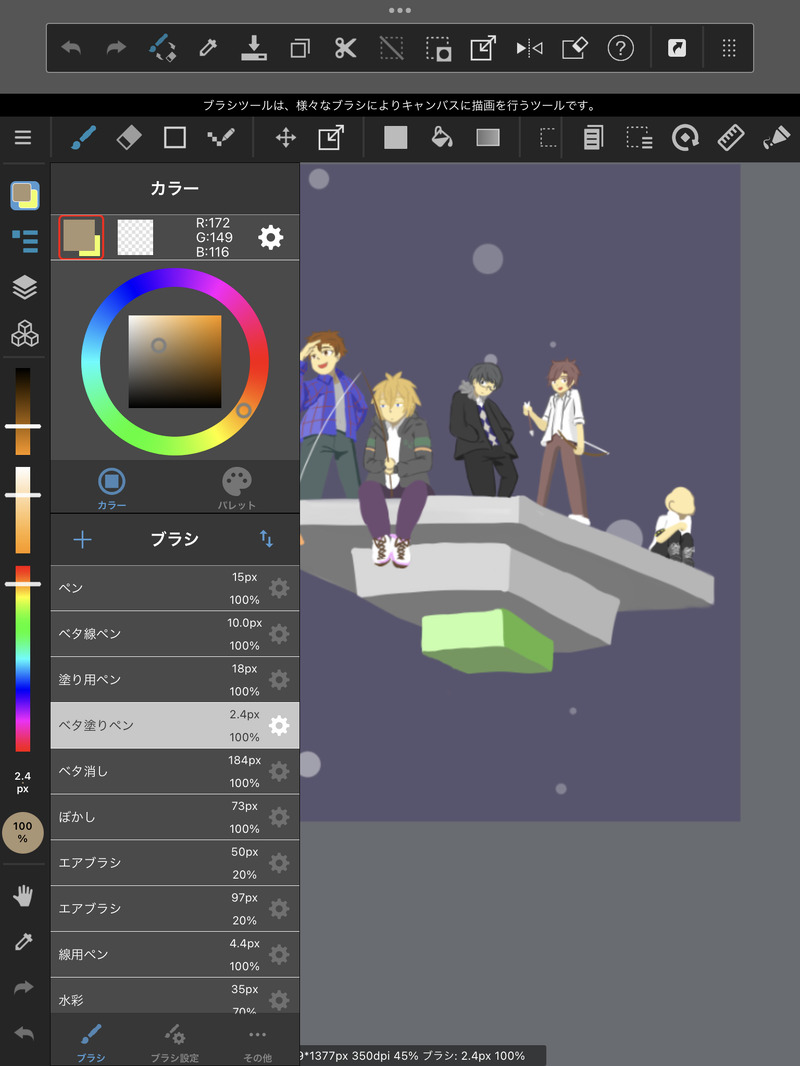Tap the 100% opacity circle in the sidebar
800x1066 pixels.
(23, 832)
